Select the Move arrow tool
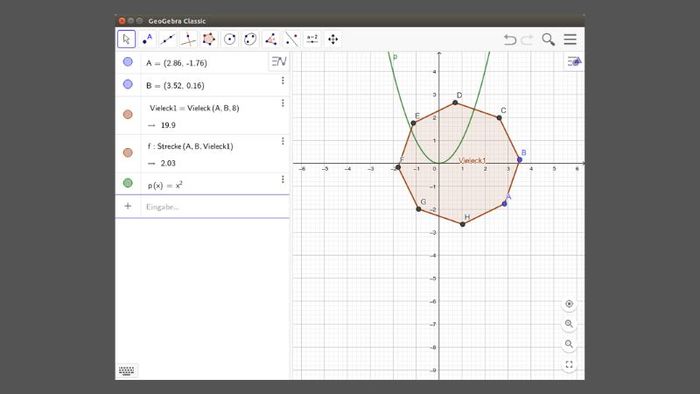The image size is (700, 394). tap(126, 39)
